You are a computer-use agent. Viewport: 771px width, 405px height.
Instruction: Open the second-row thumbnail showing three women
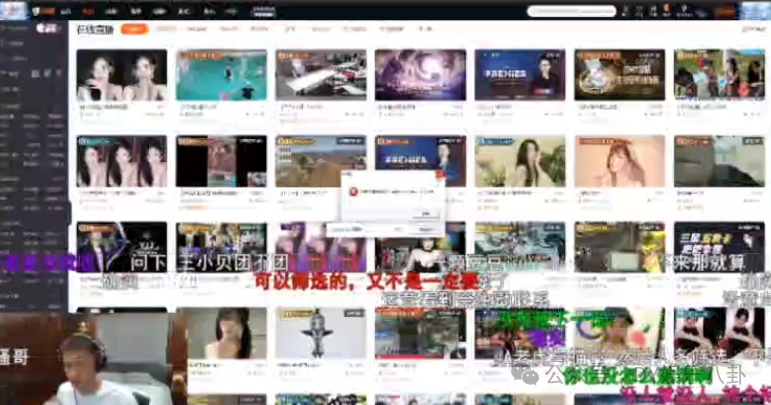(x=121, y=161)
